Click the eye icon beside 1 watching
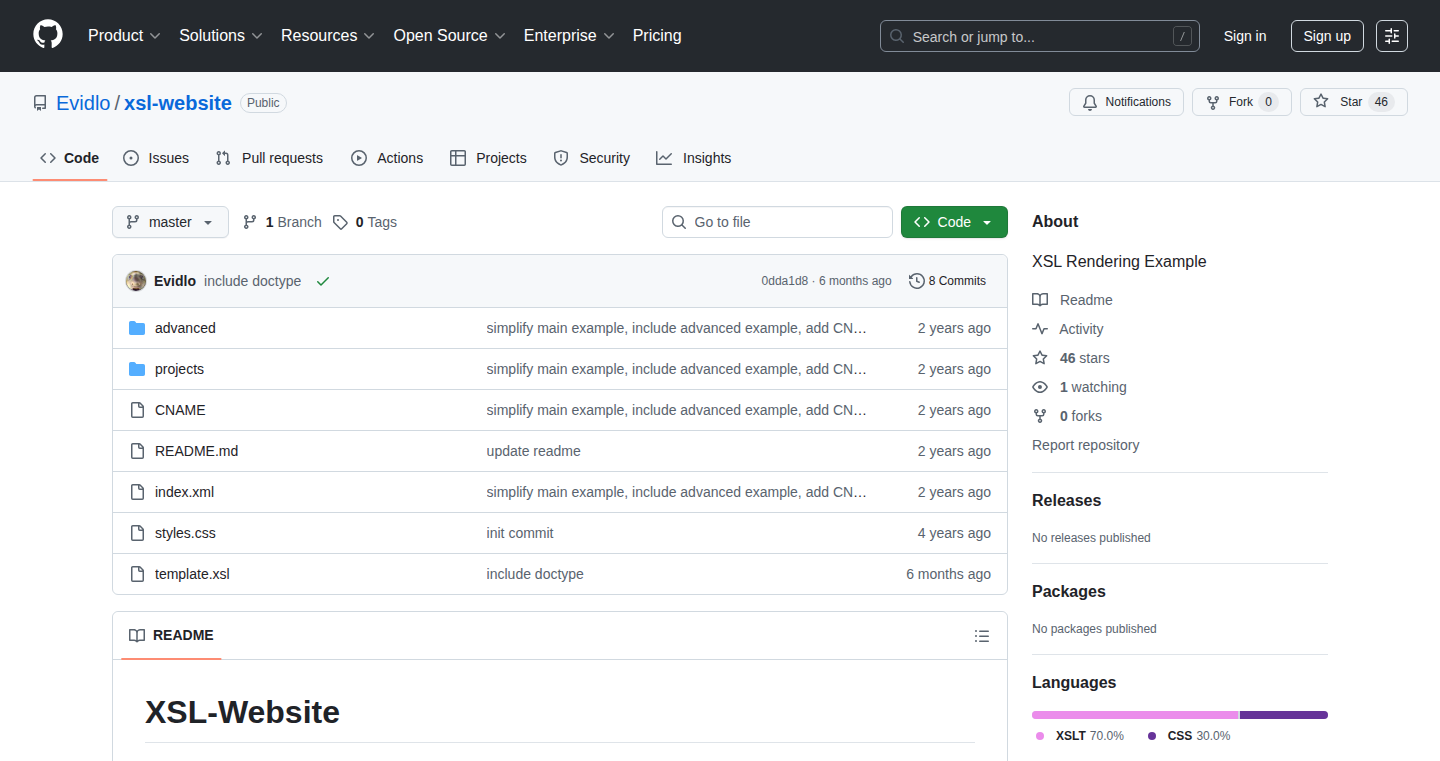 coord(1040,387)
